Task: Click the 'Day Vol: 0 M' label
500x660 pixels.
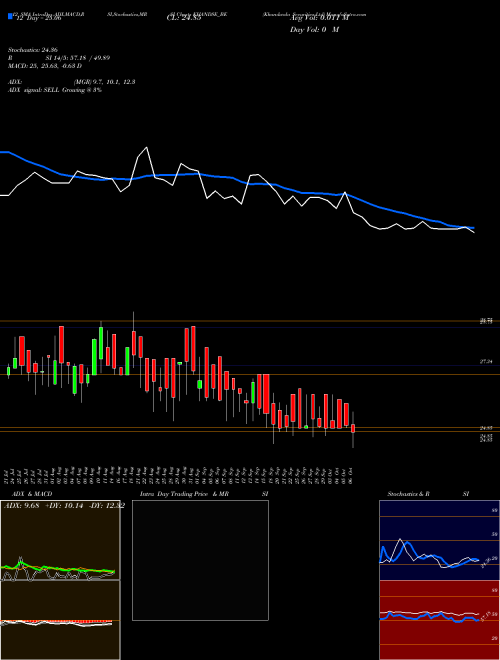Action: coord(314,30)
